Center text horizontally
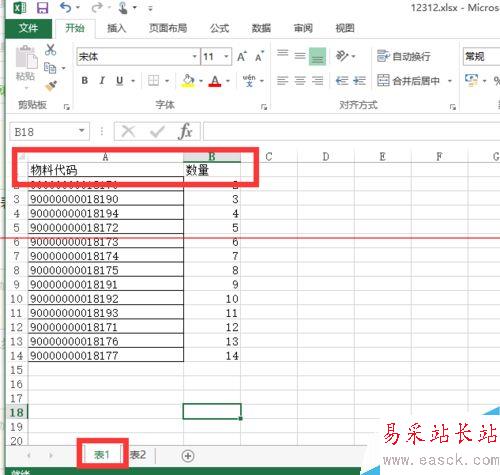 coord(300,81)
